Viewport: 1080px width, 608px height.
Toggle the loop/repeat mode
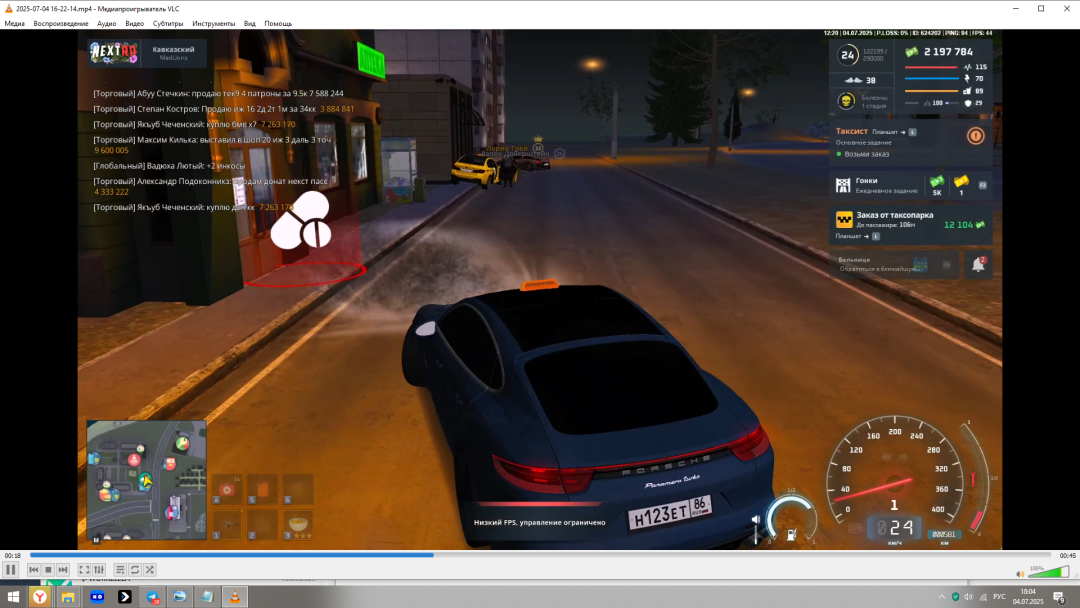(x=135, y=569)
